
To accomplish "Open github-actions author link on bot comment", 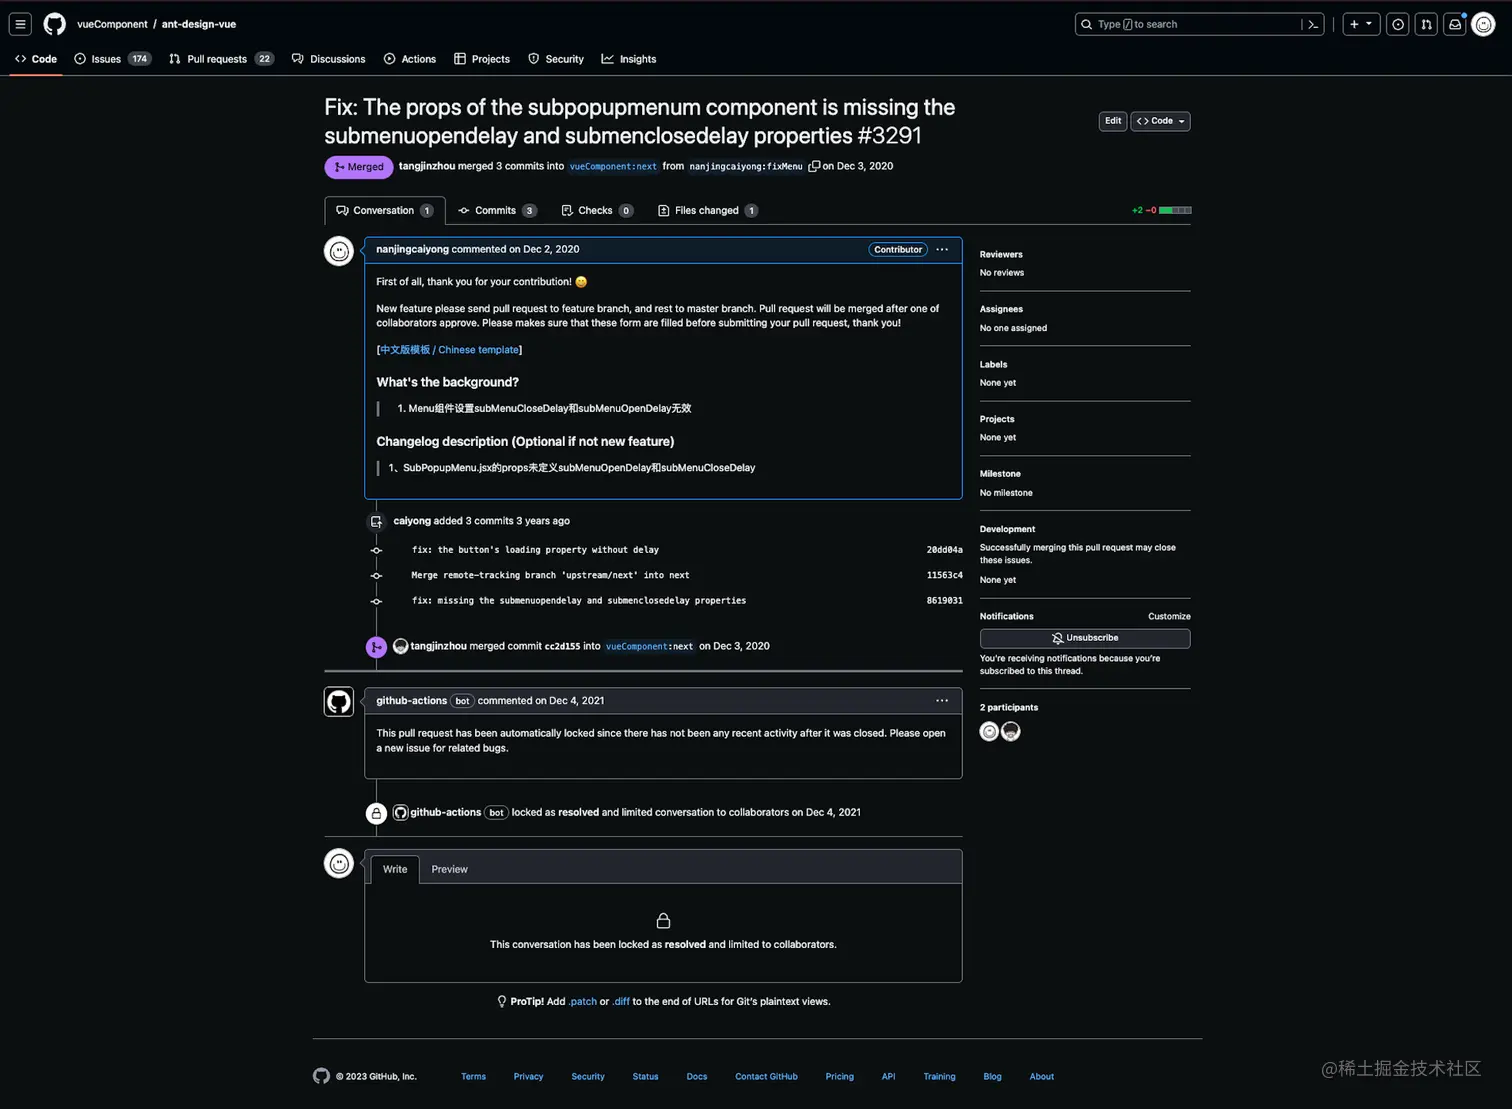I will pos(411,701).
